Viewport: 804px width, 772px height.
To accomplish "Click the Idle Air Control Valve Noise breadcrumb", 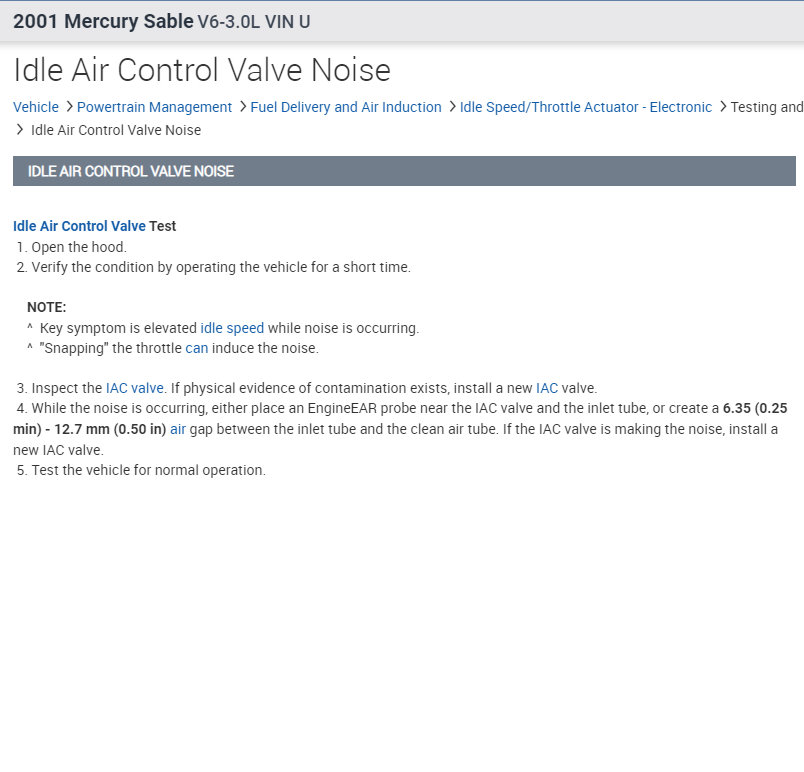I will [115, 130].
